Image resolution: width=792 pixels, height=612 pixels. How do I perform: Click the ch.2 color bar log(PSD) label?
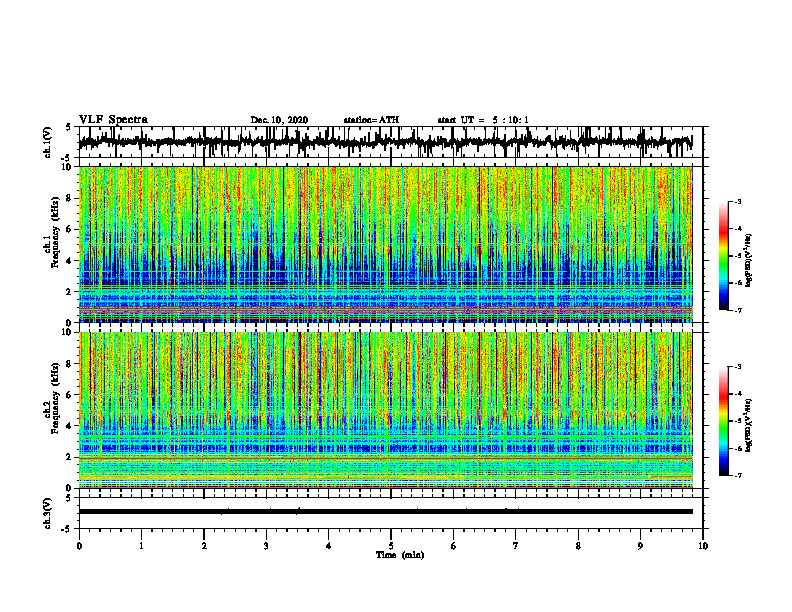(749, 425)
